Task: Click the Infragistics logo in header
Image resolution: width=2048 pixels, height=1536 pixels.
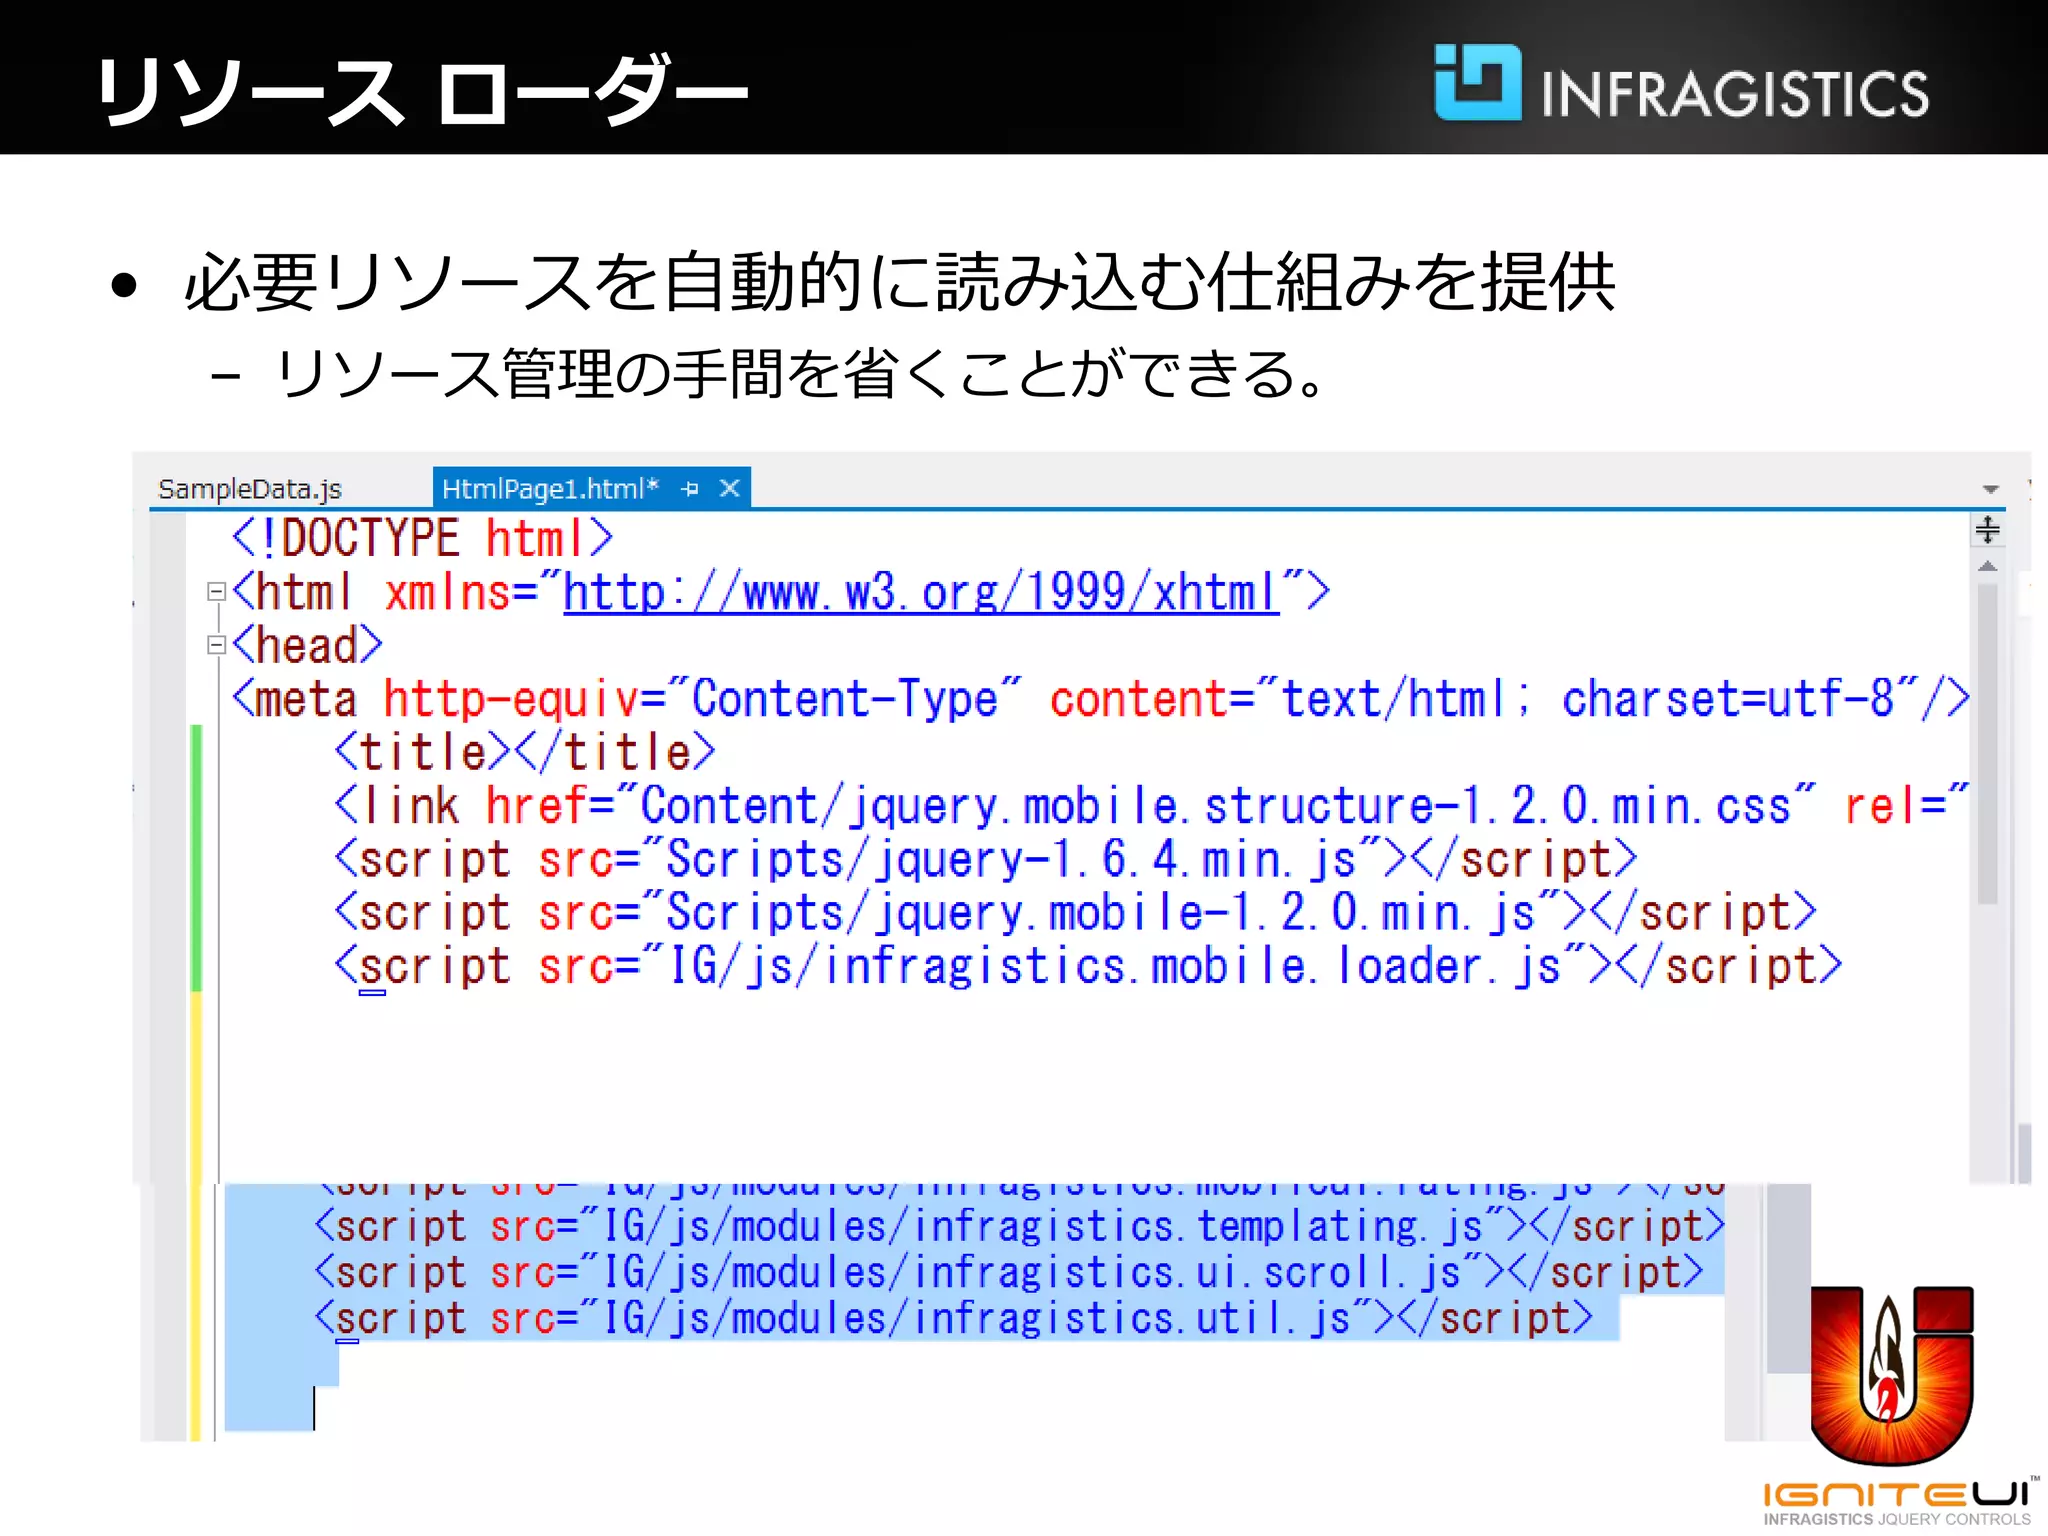Action: pos(1681,85)
